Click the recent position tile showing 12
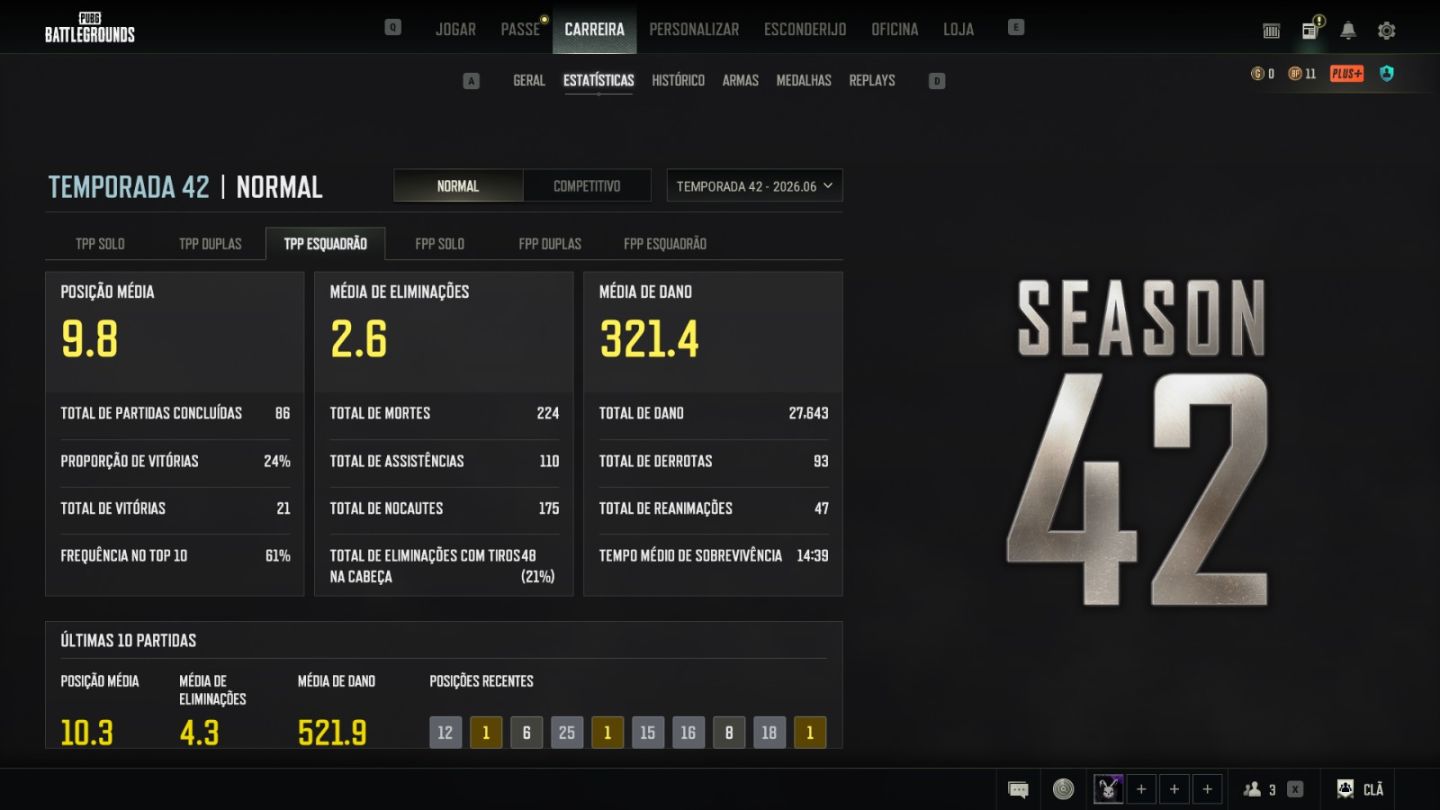The height and width of the screenshot is (810, 1440). (x=446, y=733)
